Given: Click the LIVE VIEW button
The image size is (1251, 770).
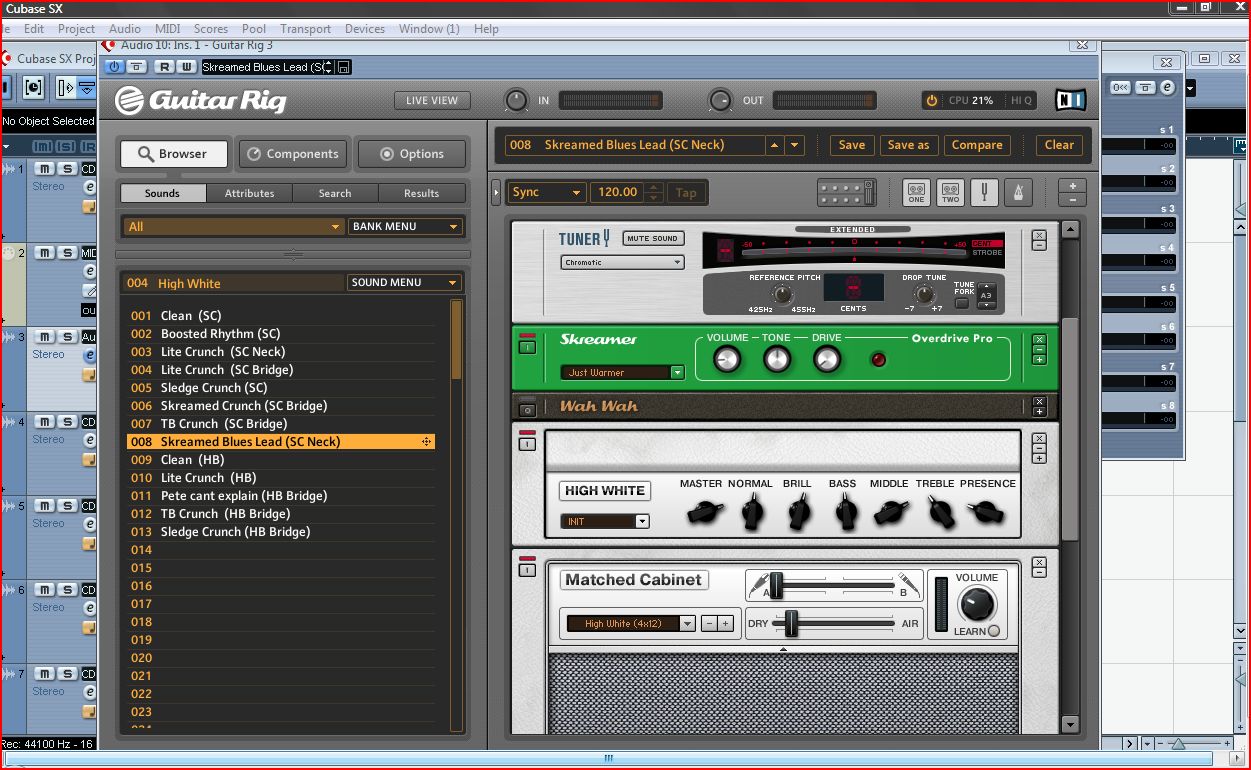Looking at the screenshot, I should coord(432,100).
